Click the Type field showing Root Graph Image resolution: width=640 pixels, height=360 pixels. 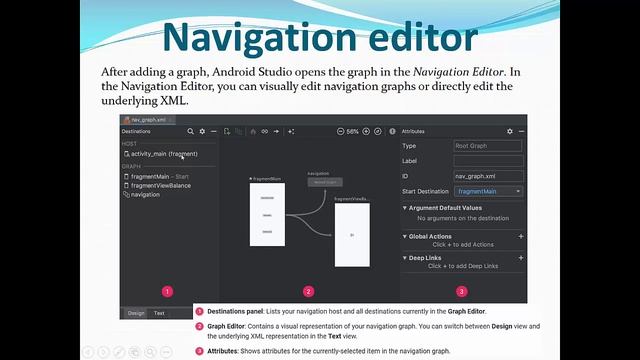coord(488,146)
